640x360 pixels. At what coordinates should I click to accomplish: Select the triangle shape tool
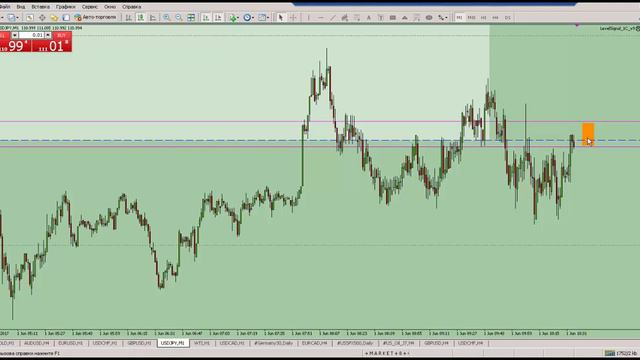[404, 18]
